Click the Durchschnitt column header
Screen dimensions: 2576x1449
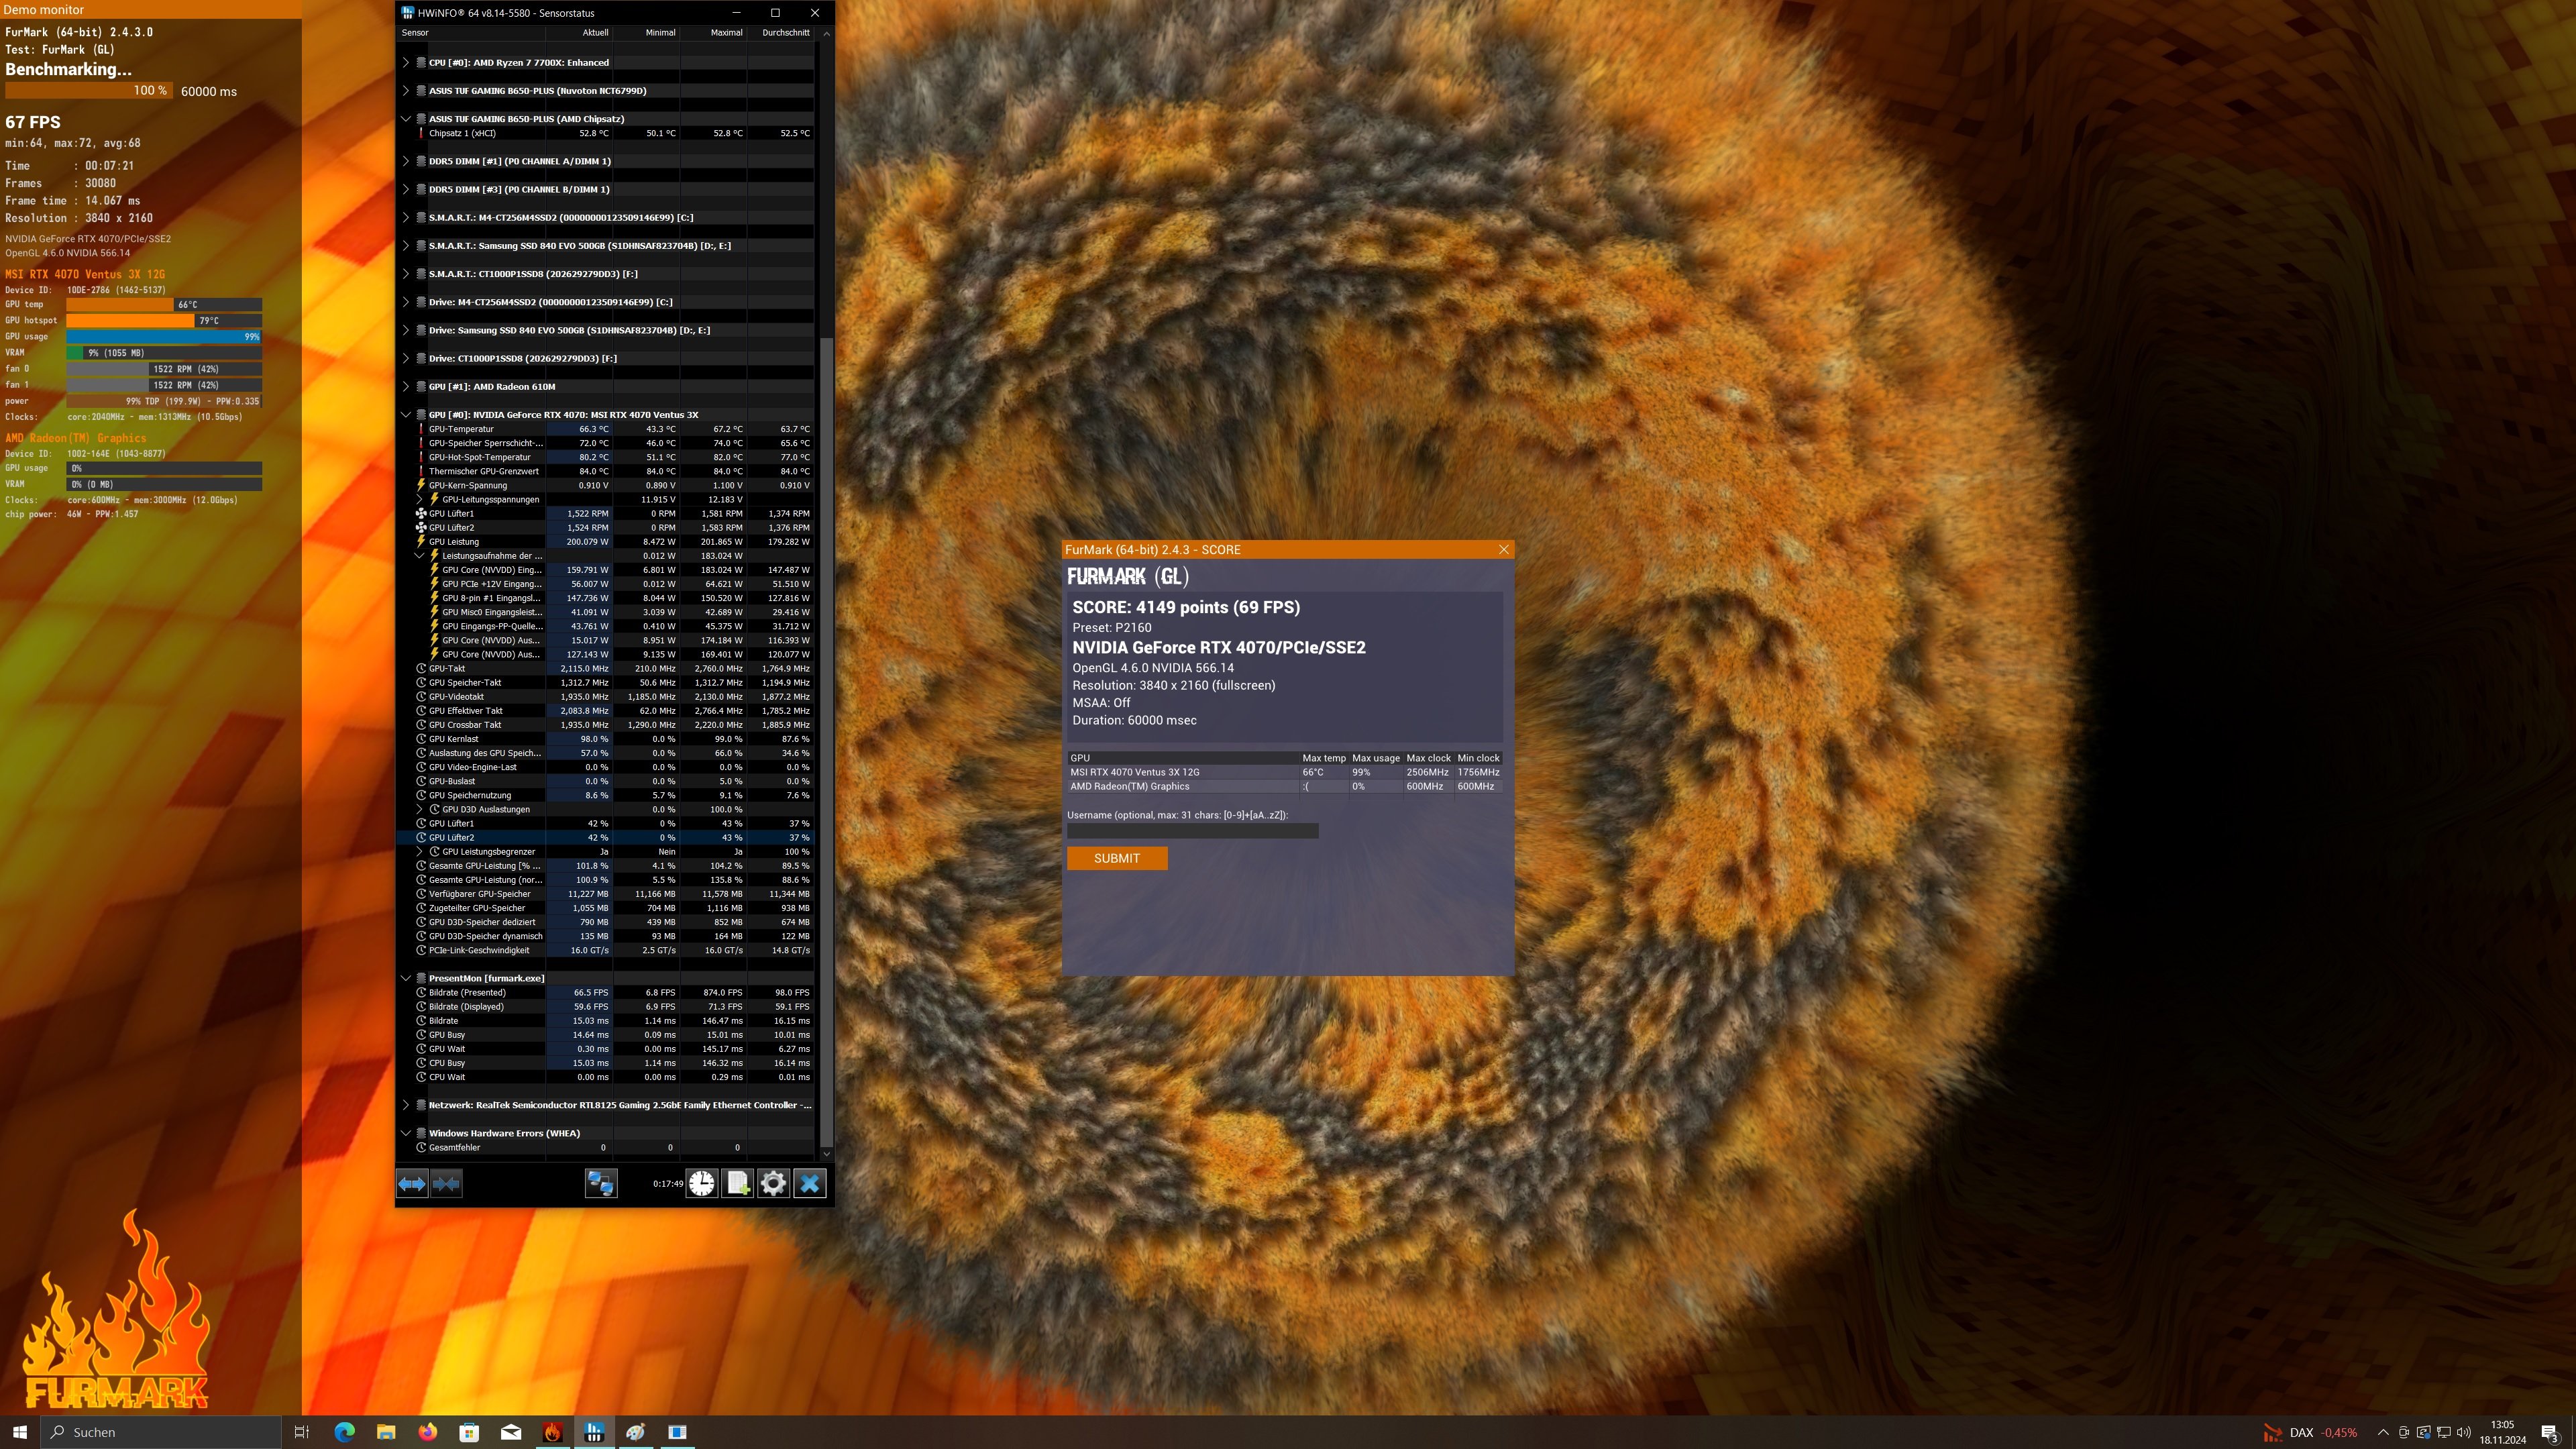pyautogui.click(x=785, y=32)
